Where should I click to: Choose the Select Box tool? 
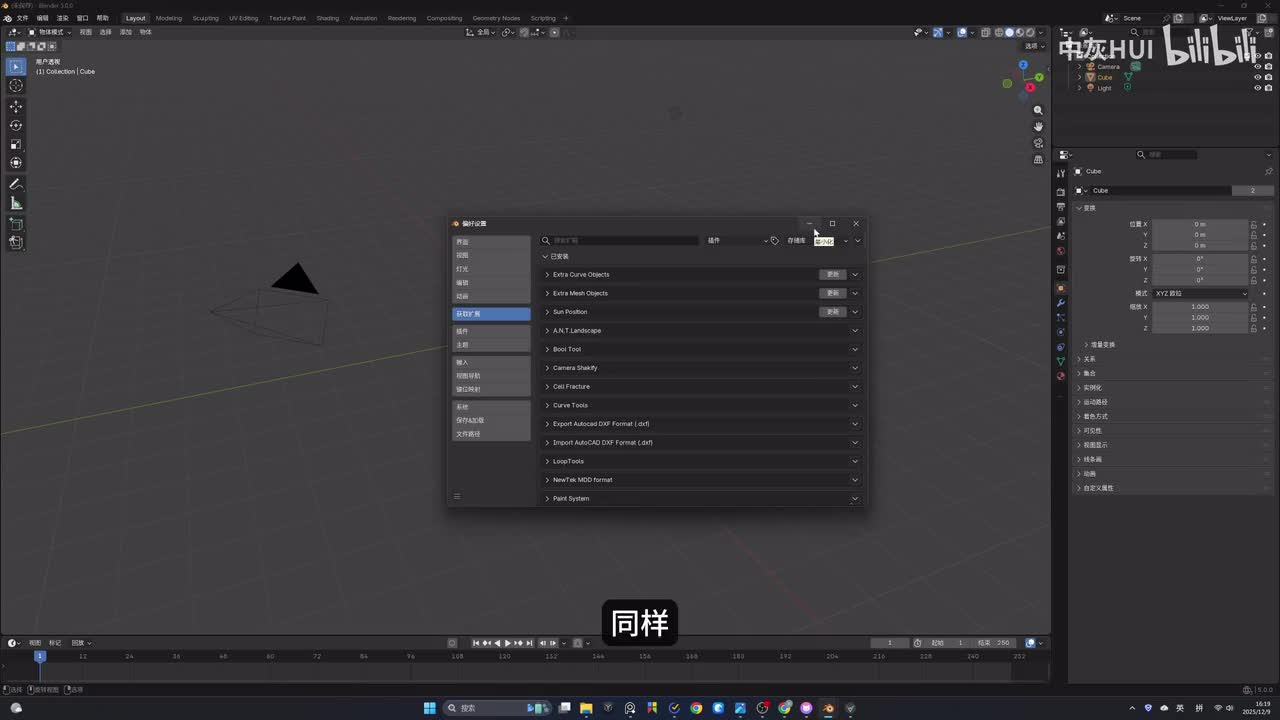(16, 67)
